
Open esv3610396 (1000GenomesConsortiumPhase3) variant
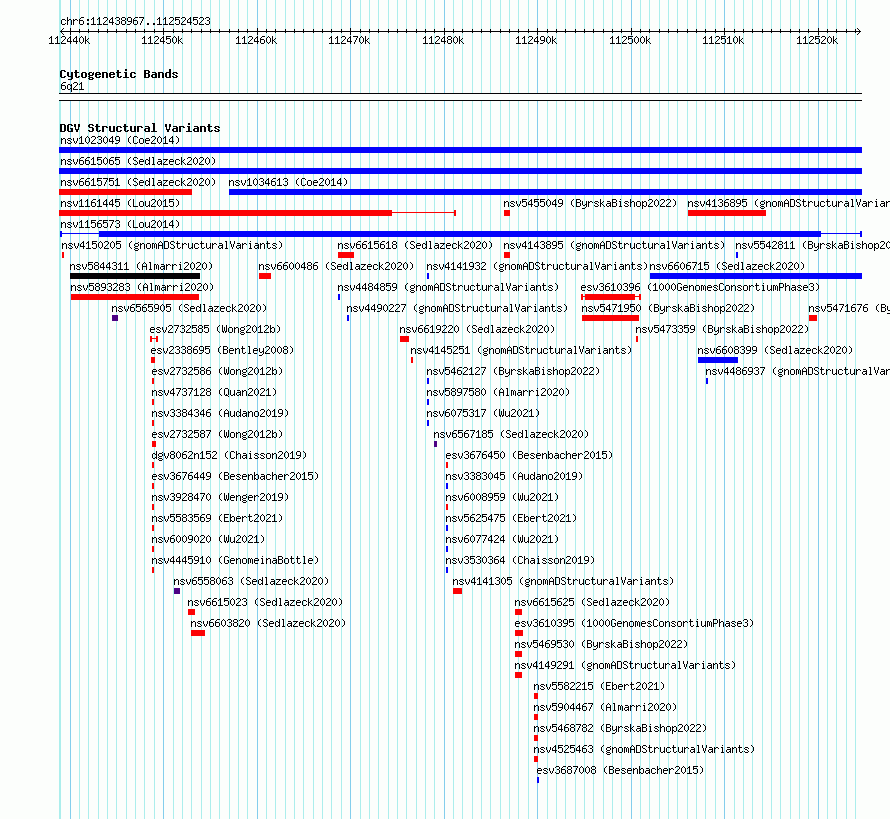(700, 287)
